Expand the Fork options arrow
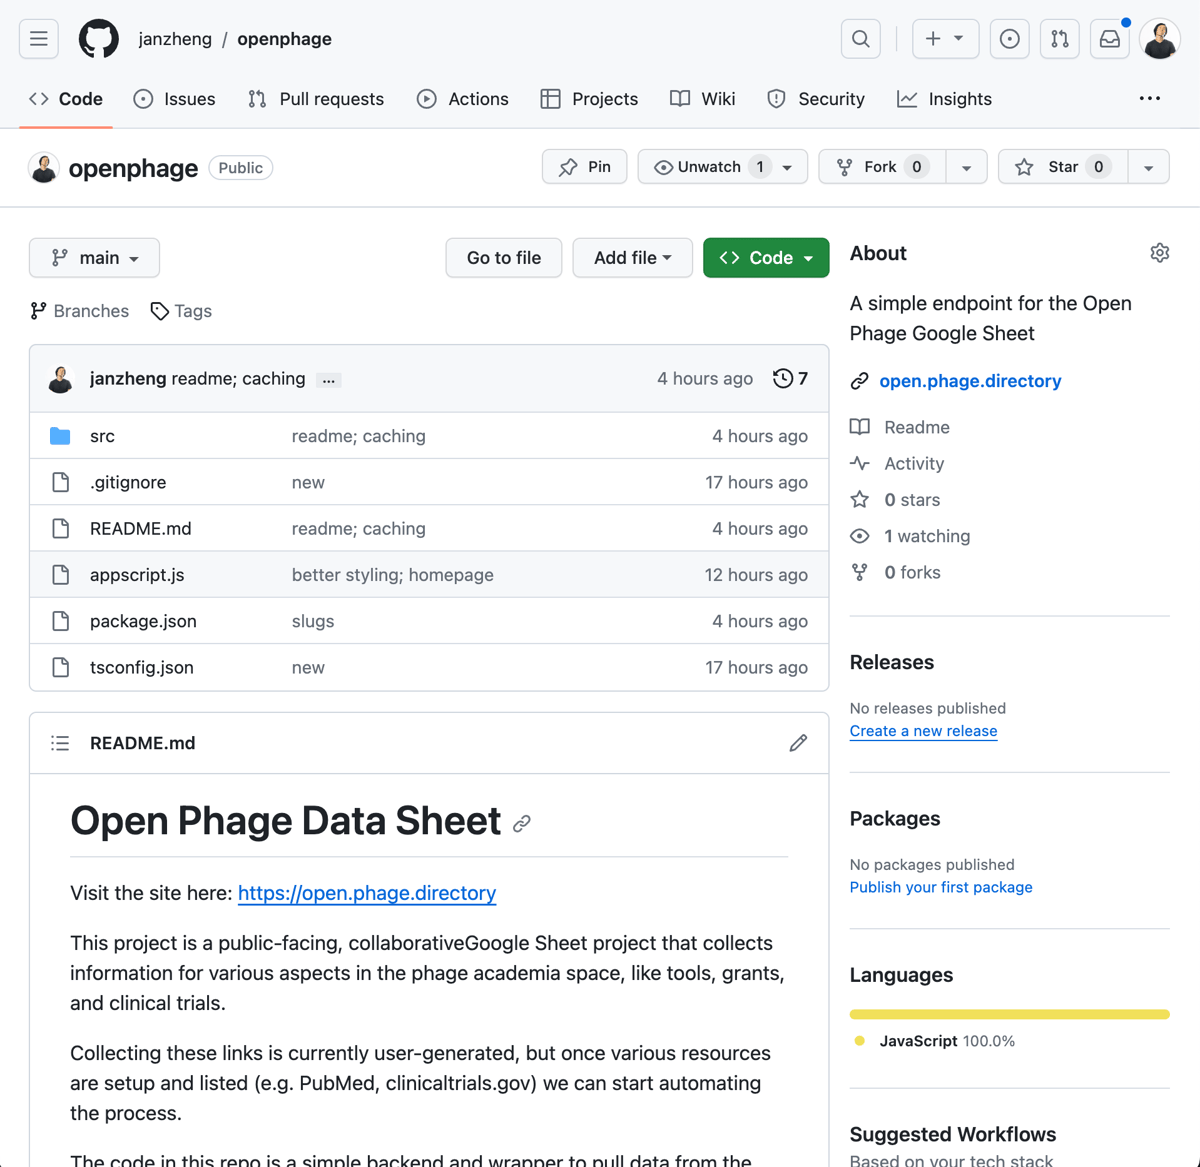The height and width of the screenshot is (1167, 1200). click(966, 167)
